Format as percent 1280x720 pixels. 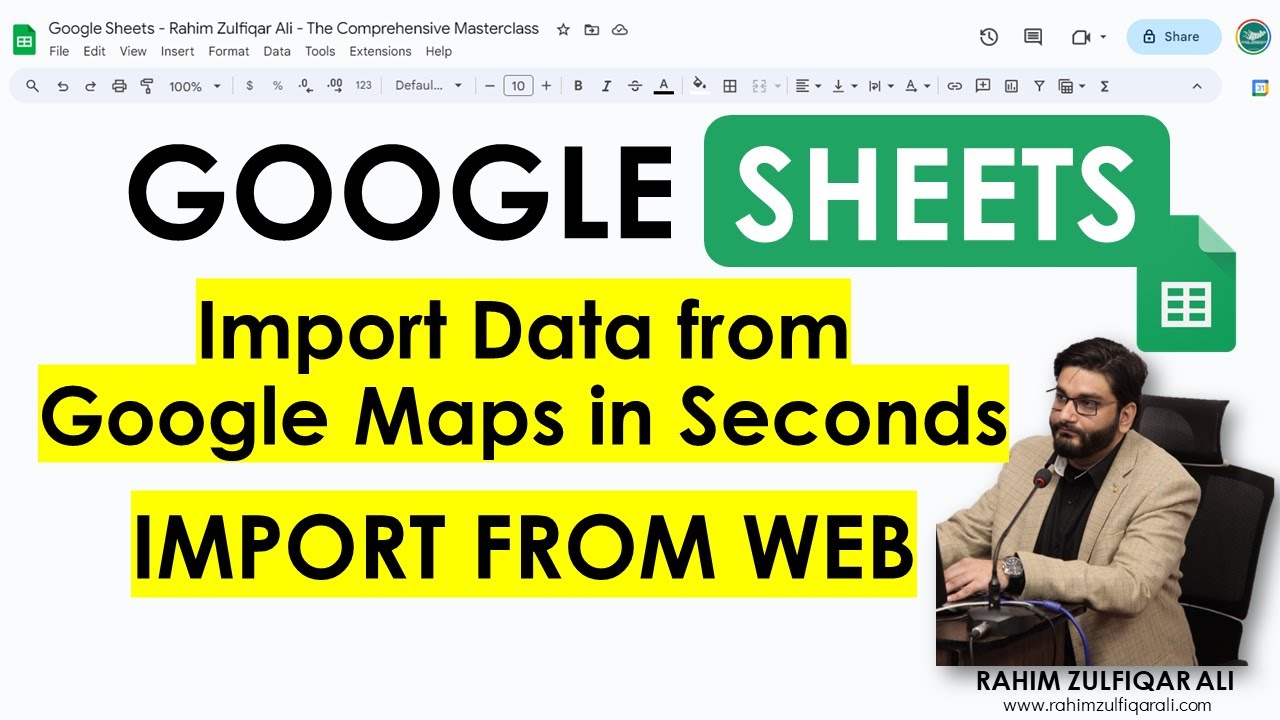point(277,86)
